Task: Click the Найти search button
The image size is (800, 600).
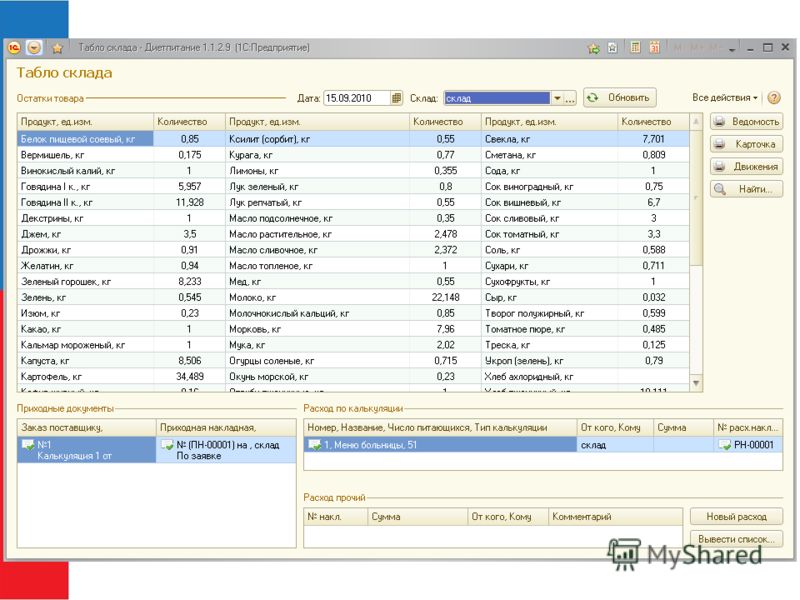Action: tap(746, 189)
